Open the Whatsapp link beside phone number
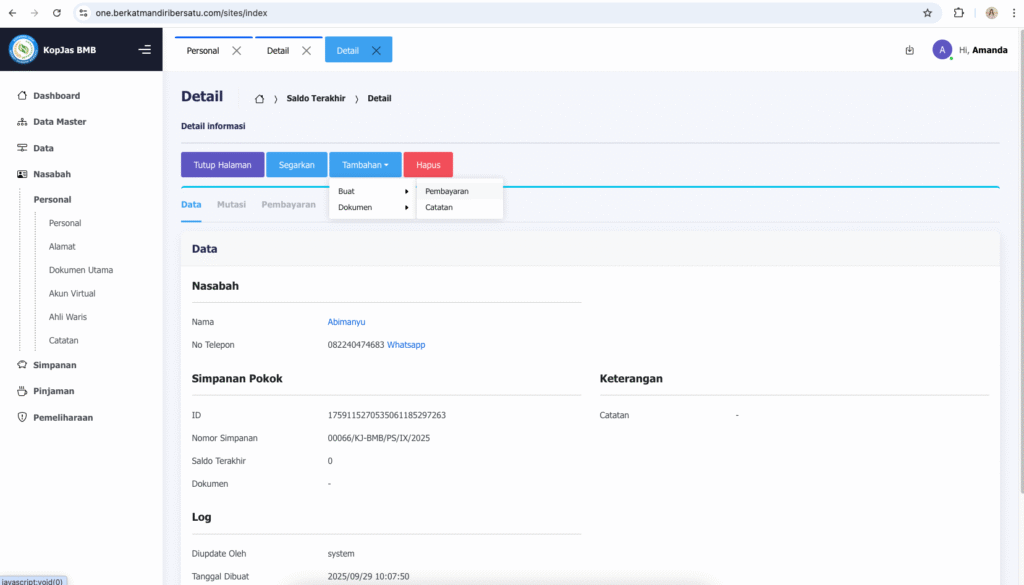The height and width of the screenshot is (585, 1024). click(406, 345)
